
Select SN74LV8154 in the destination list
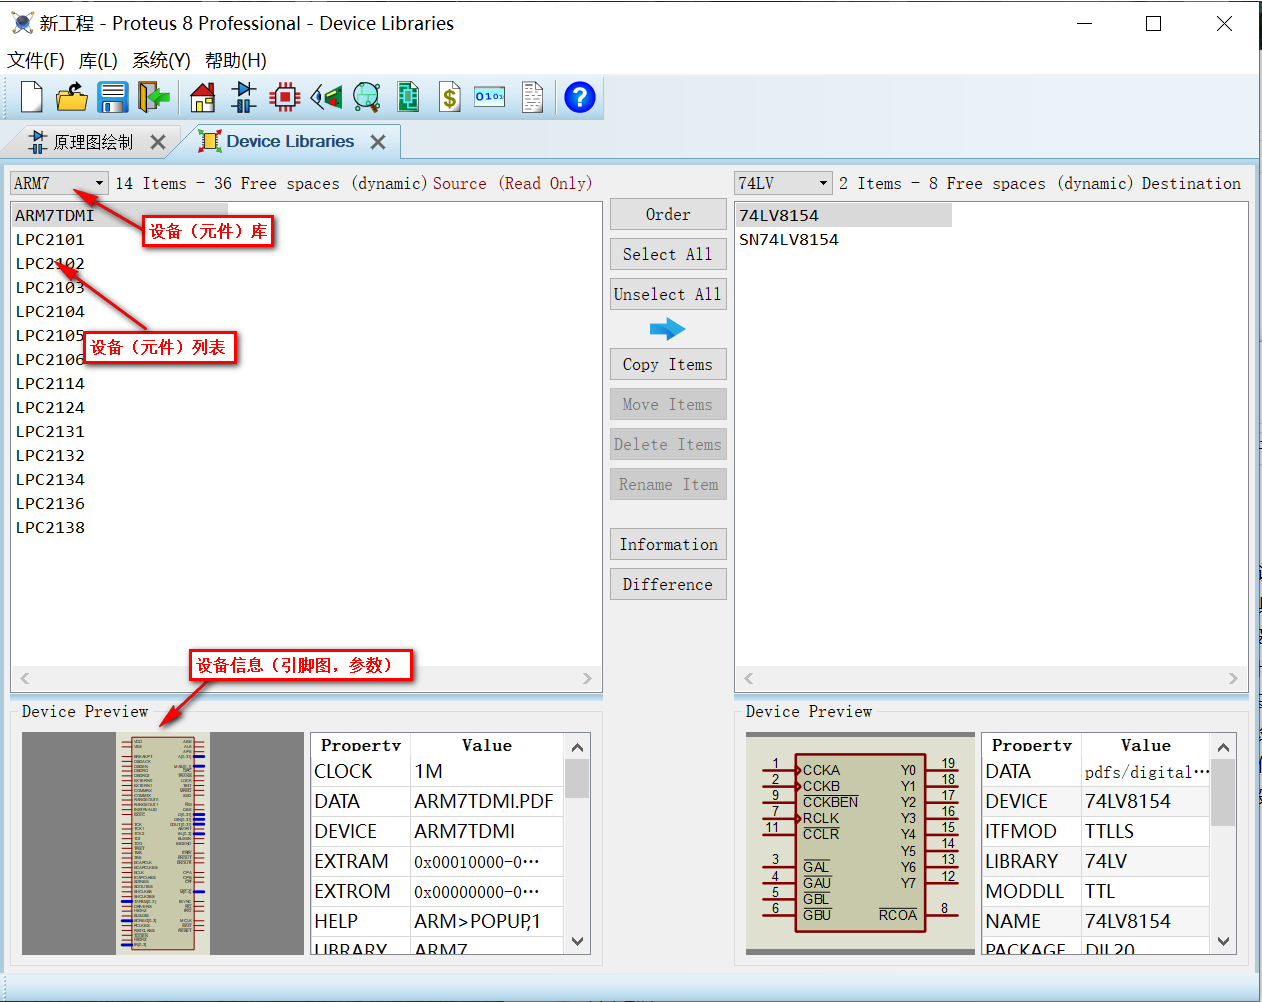coord(789,239)
